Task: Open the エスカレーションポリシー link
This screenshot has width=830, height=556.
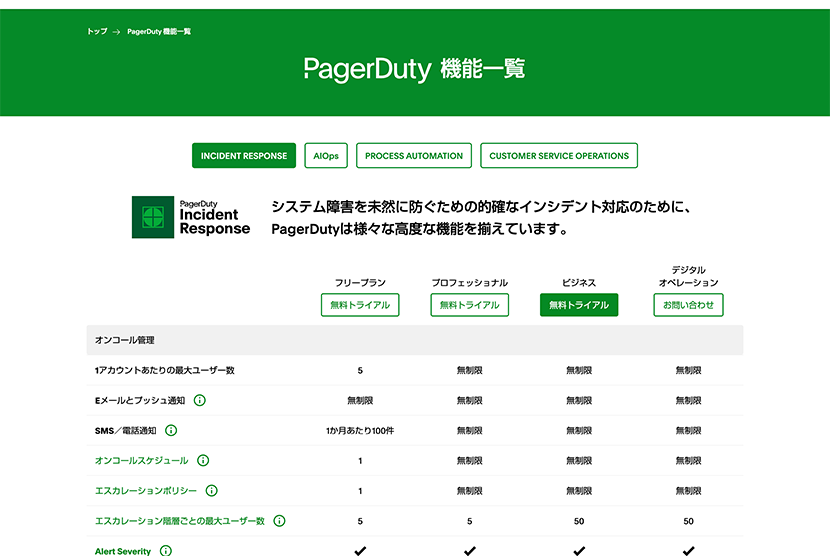Action: [146, 491]
